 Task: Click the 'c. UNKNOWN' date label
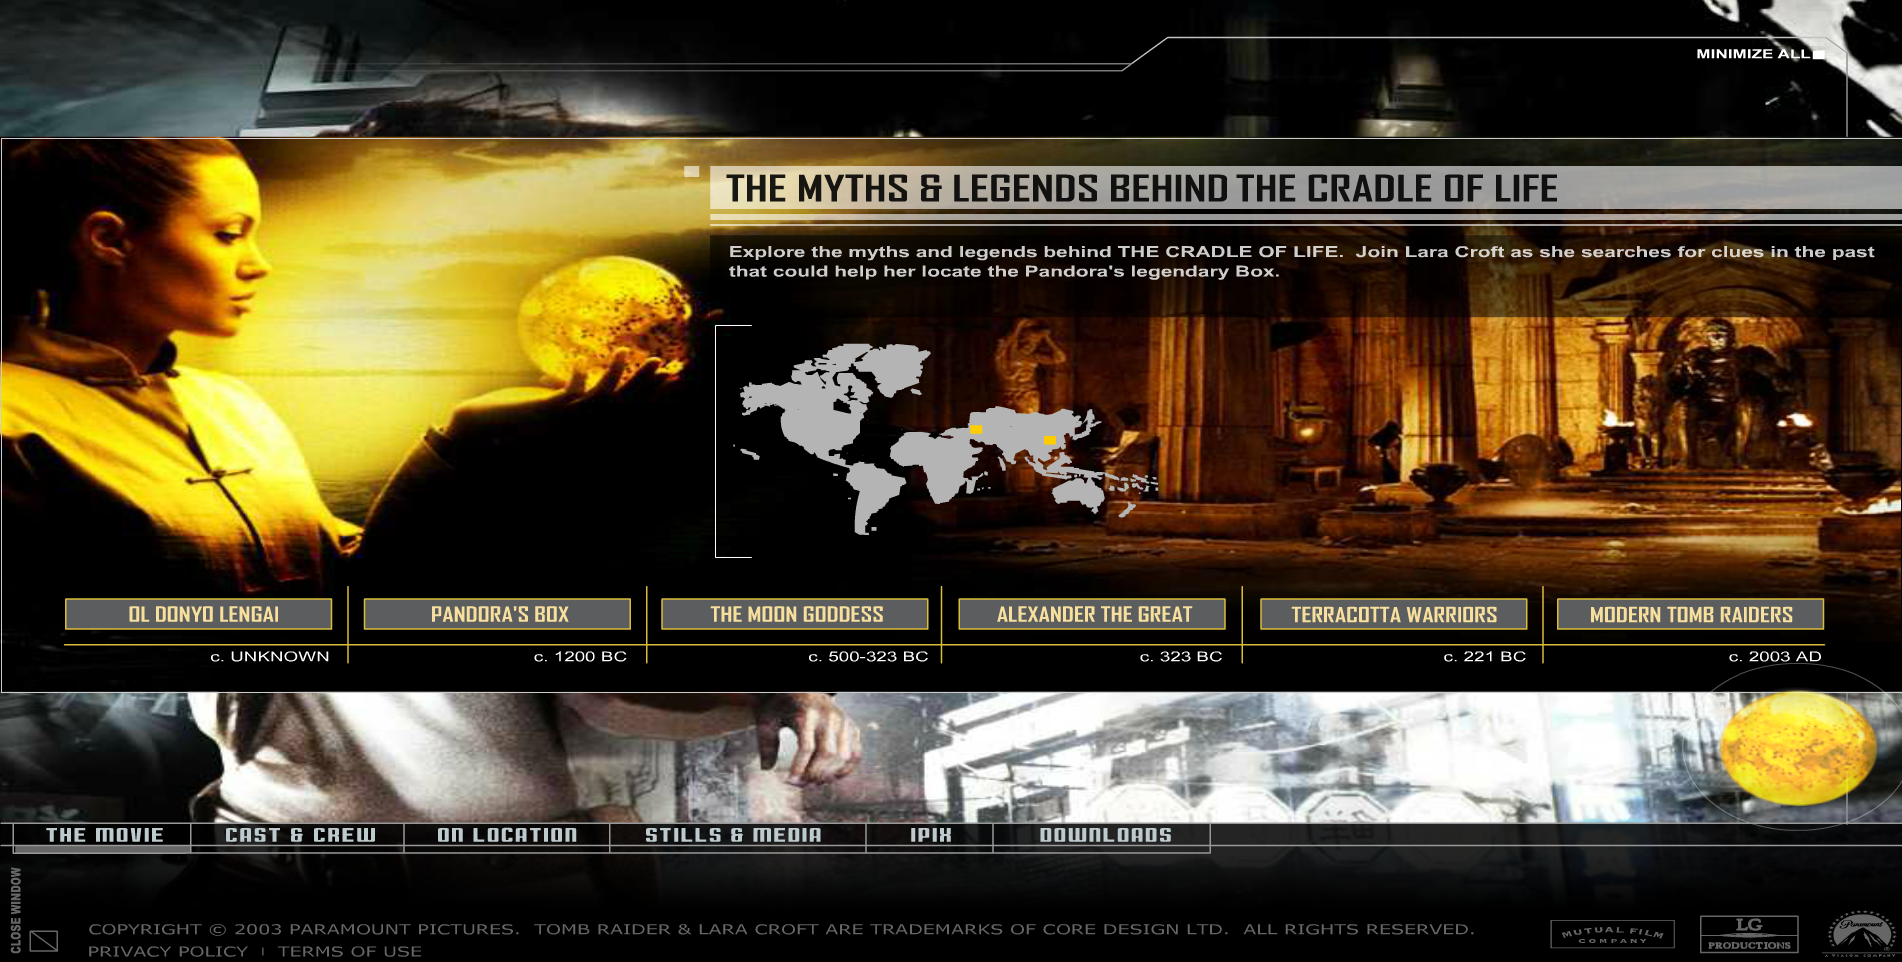(x=269, y=657)
